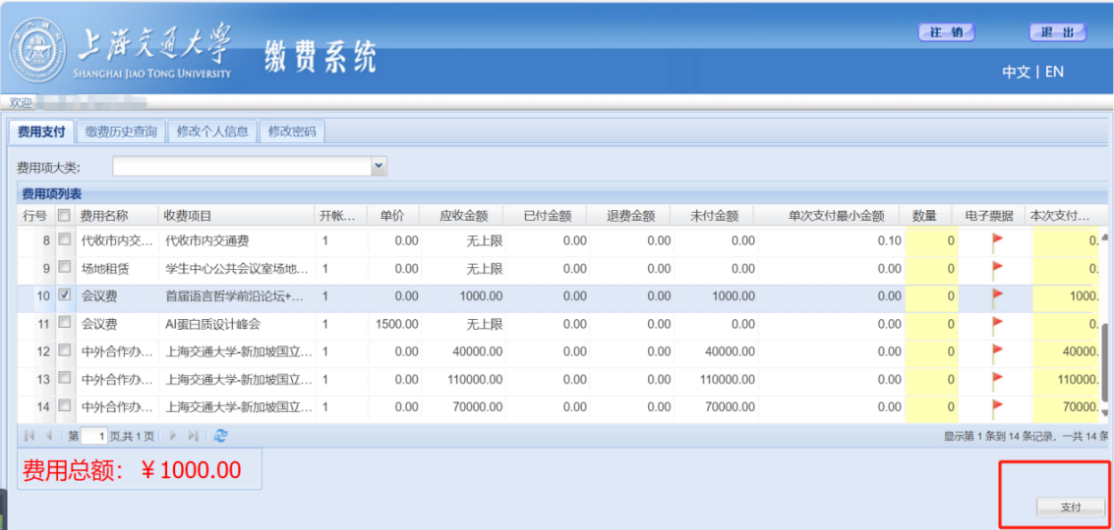Click the 注销 button in header
The image size is (1114, 530).
coord(946,33)
